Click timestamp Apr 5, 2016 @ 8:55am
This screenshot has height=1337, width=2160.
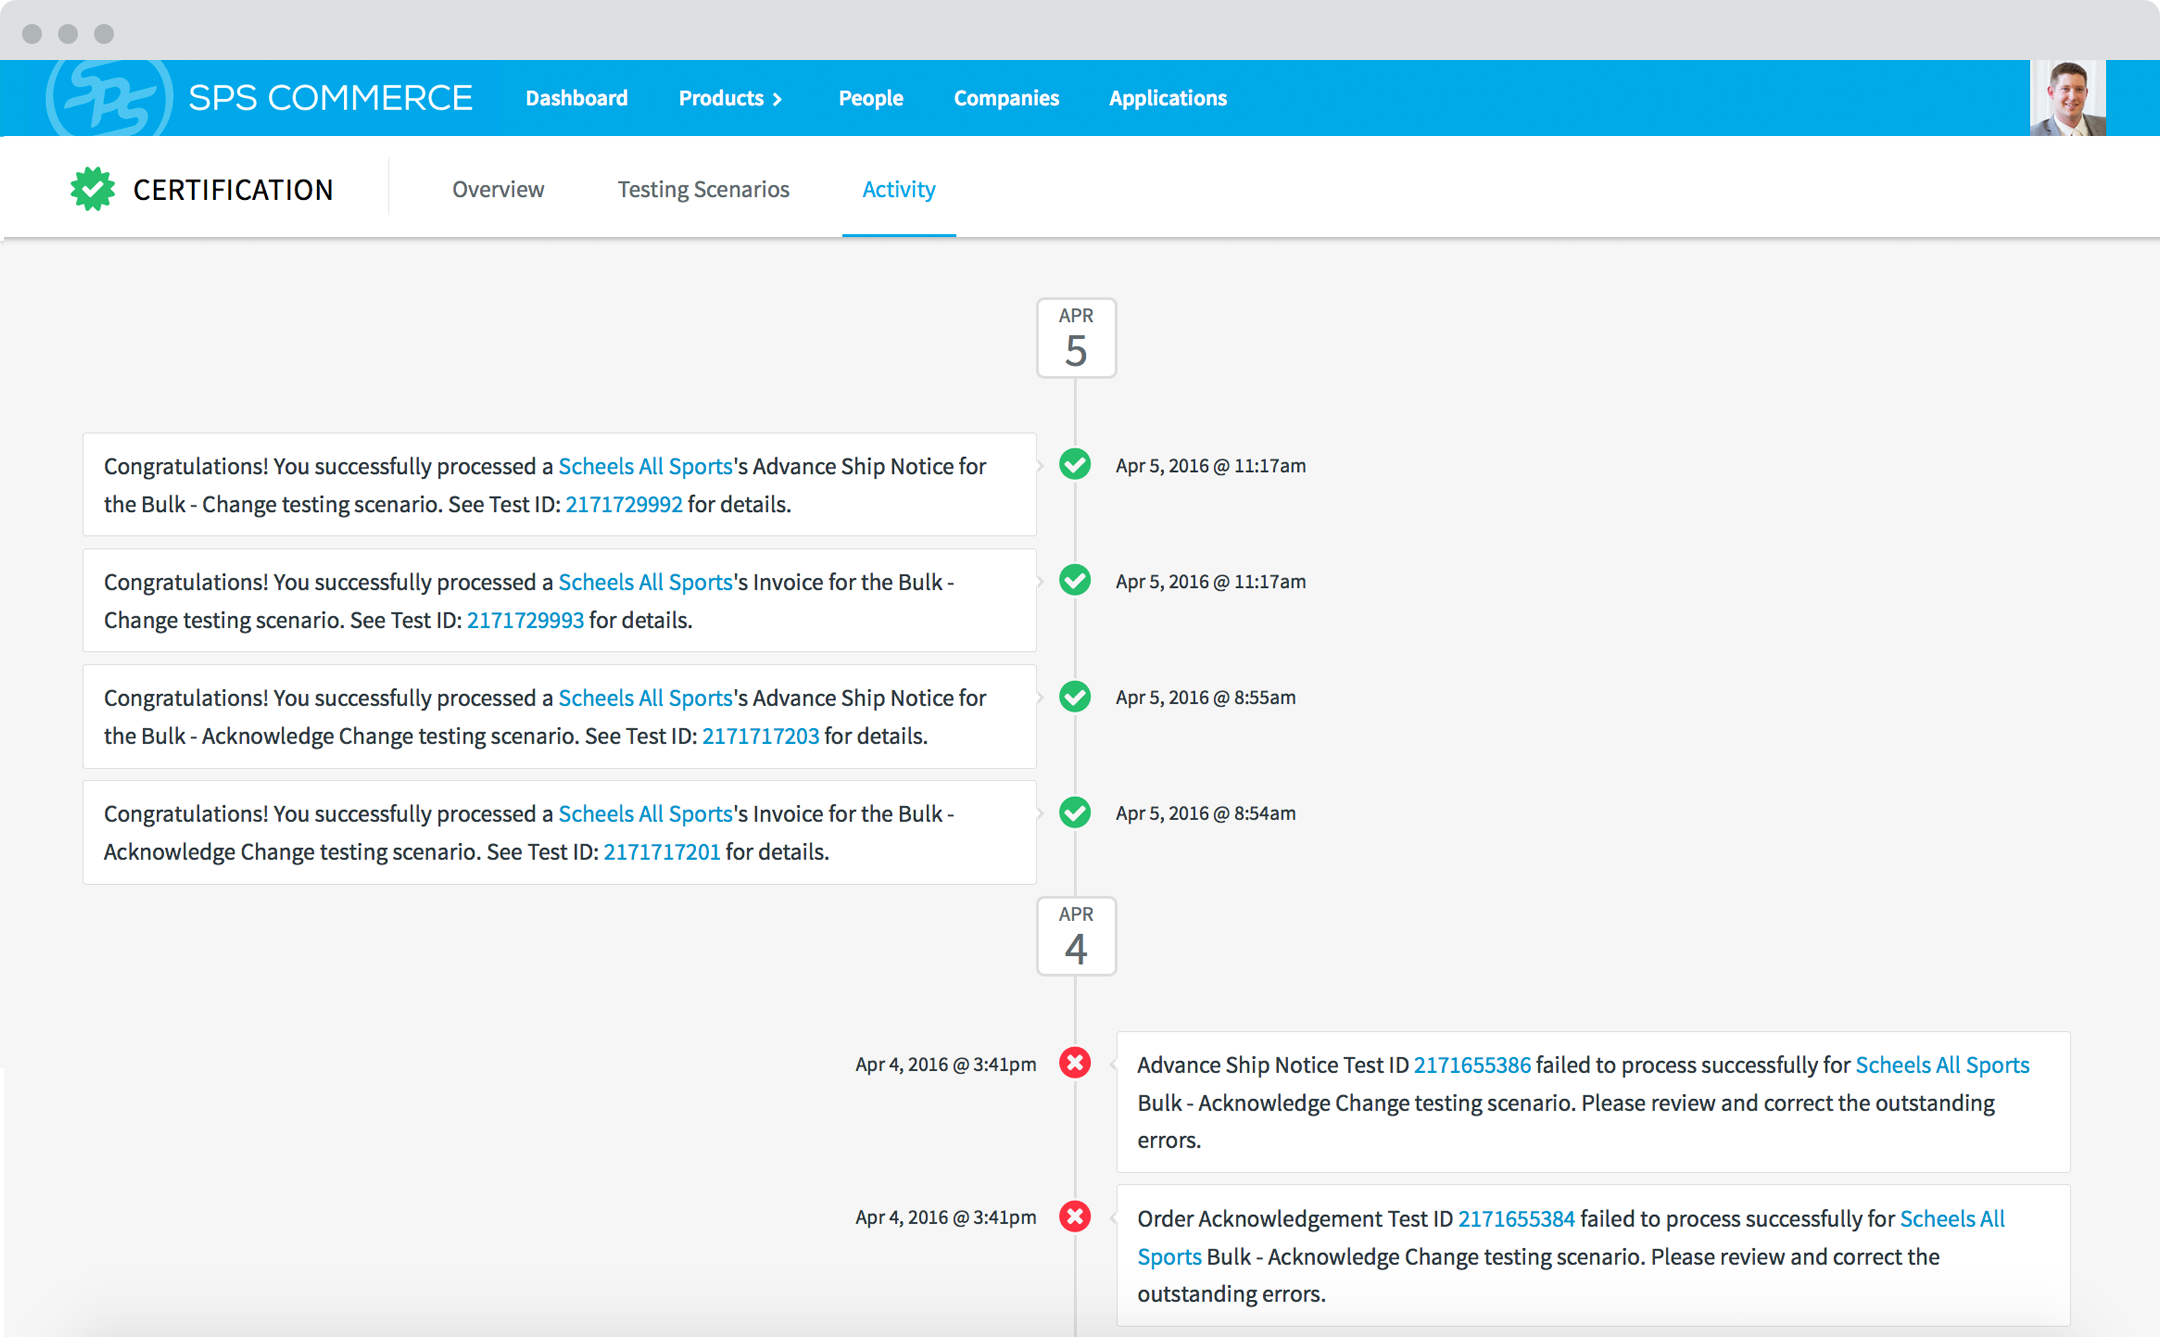pos(1206,697)
